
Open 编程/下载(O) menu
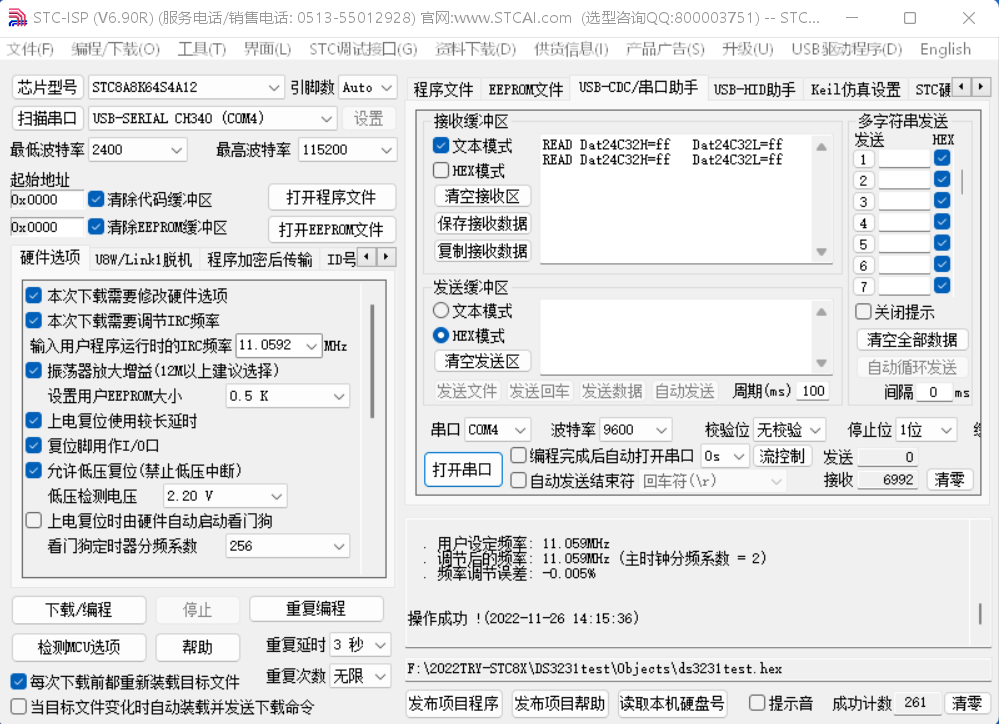[115, 49]
